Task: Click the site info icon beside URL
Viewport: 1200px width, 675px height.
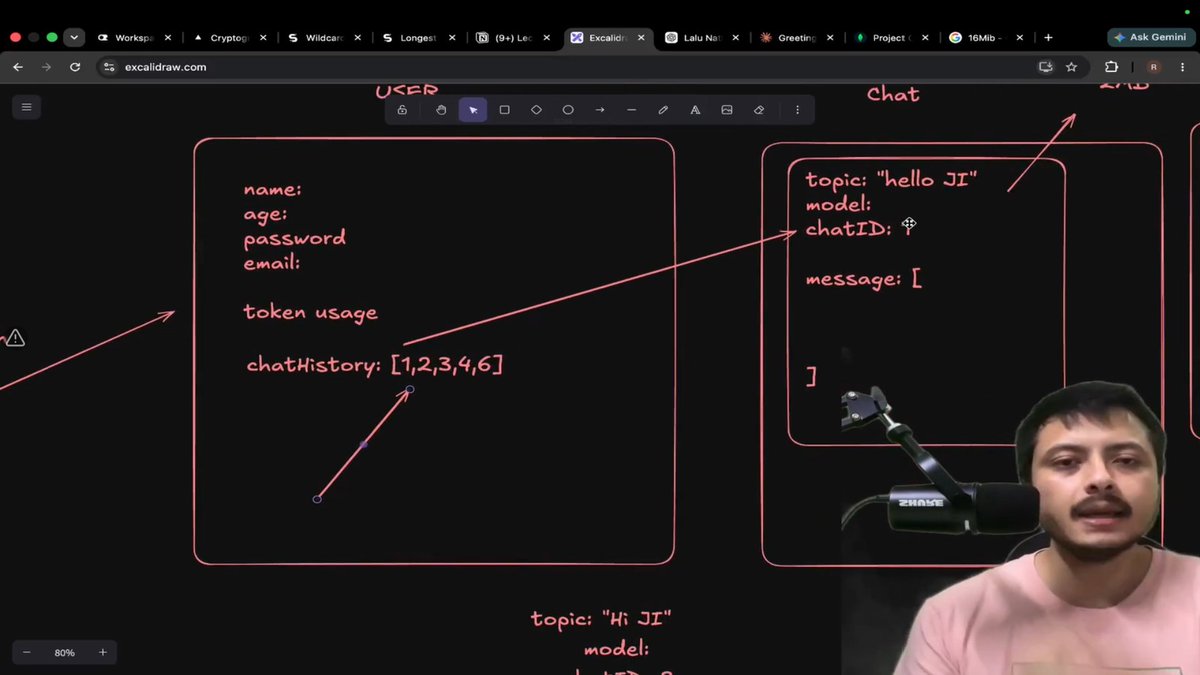Action: coord(110,67)
